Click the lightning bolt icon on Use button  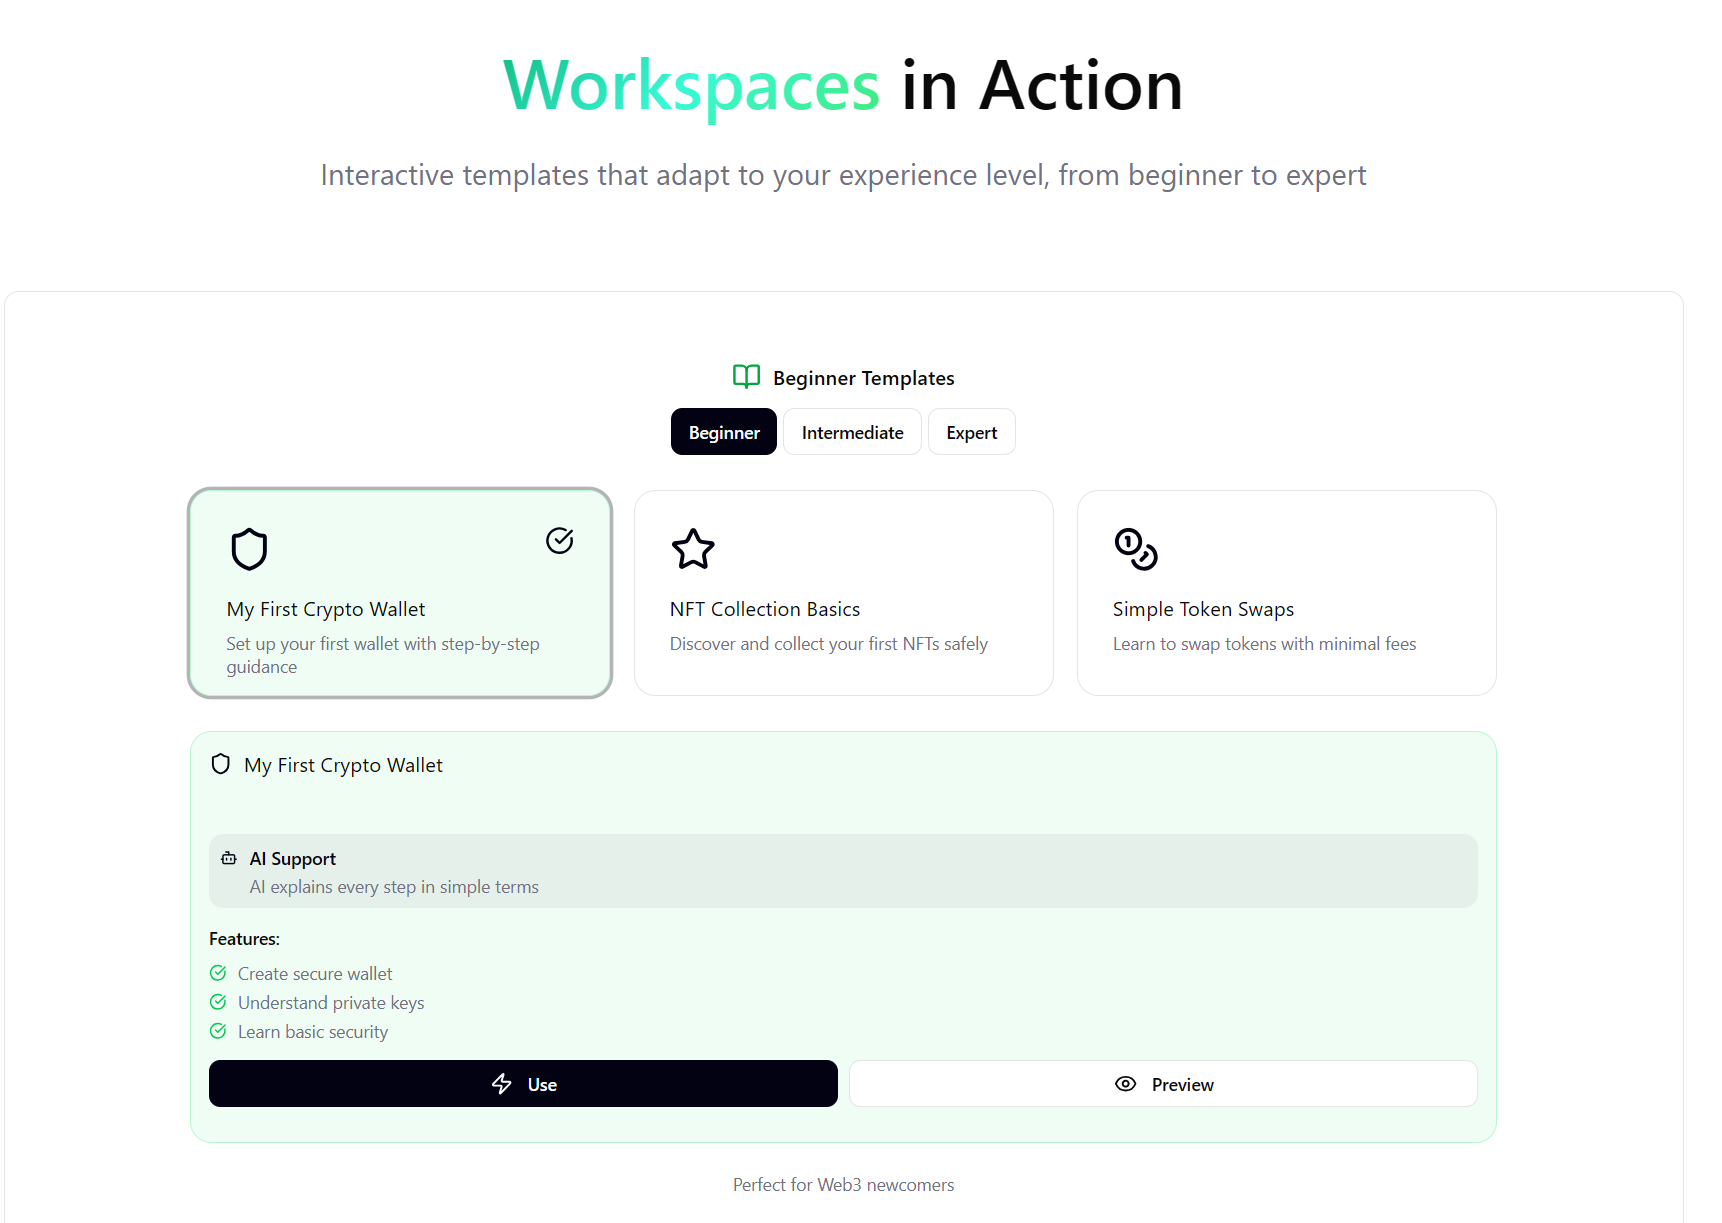[502, 1084]
